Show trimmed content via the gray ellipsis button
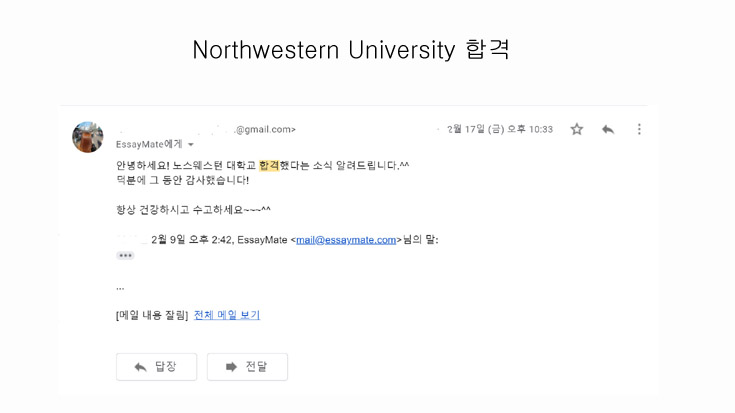The height and width of the screenshot is (413, 735). pos(125,255)
